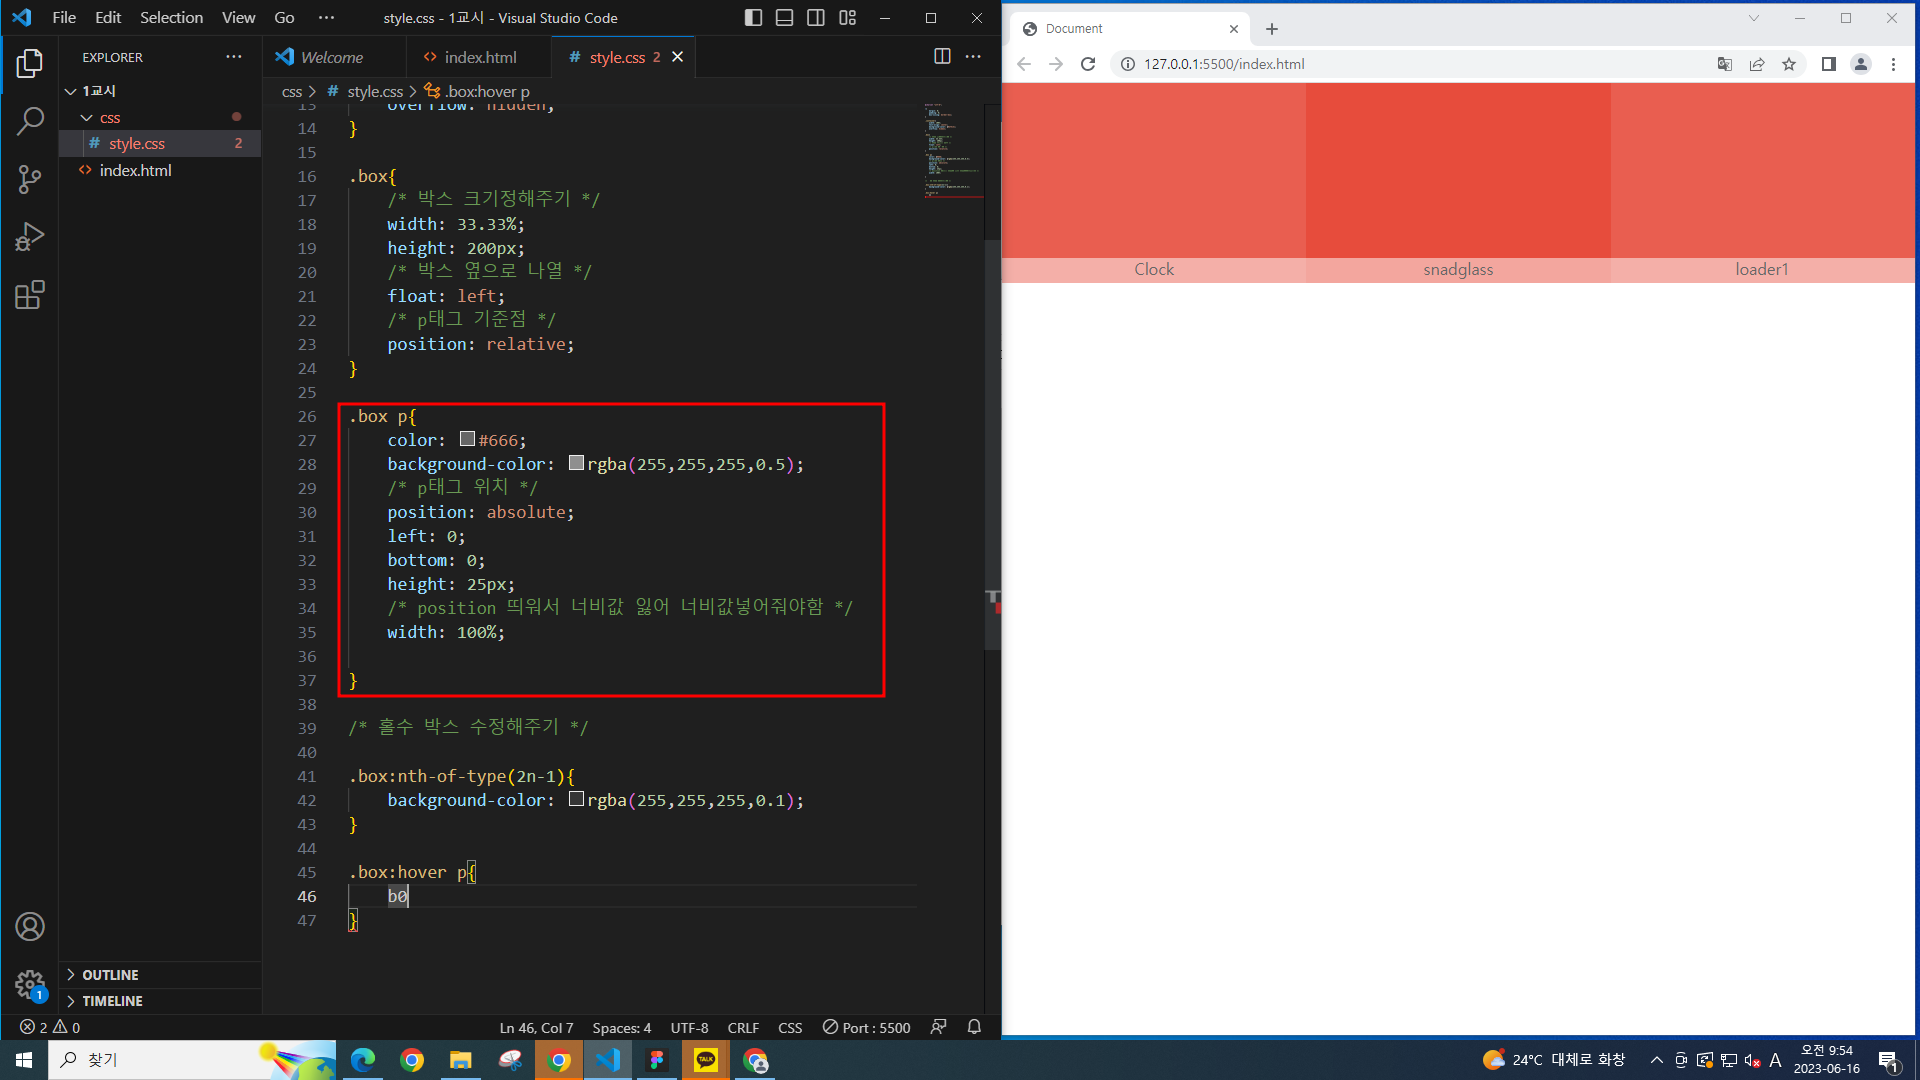
Task: Click the #666 color swatch on line 27
Action: [x=467, y=439]
